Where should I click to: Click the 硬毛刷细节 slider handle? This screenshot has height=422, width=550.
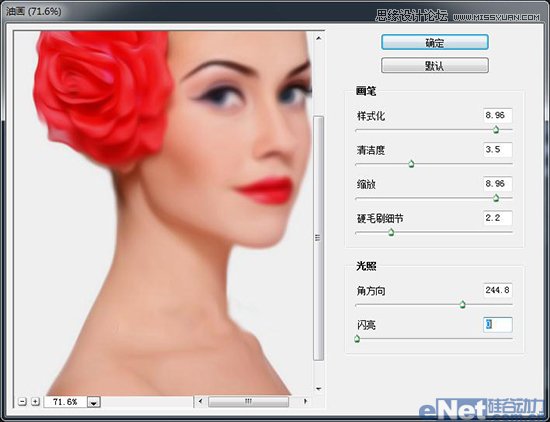[x=391, y=232]
